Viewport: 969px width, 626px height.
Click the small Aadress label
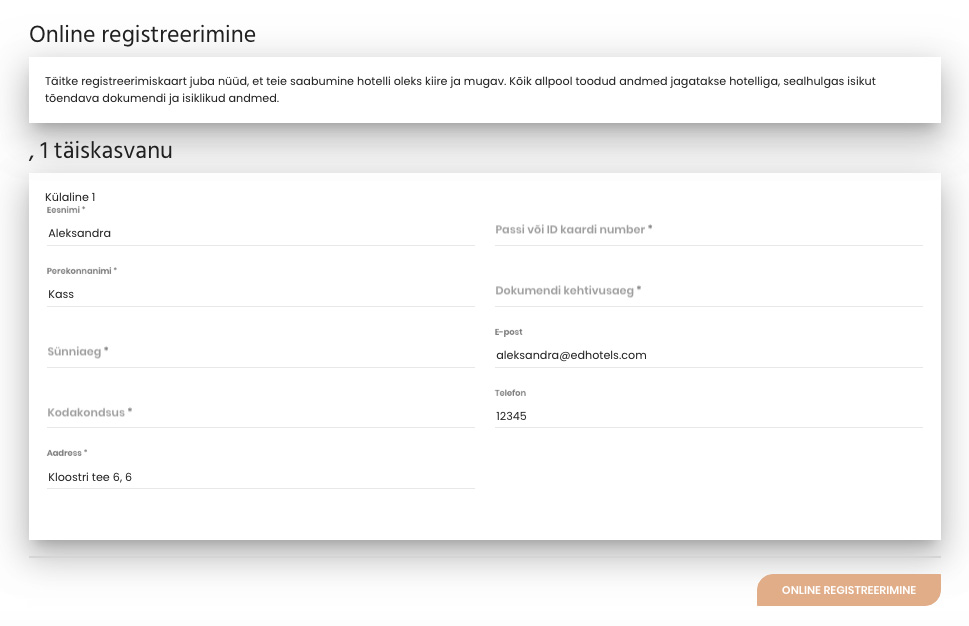[x=67, y=453]
